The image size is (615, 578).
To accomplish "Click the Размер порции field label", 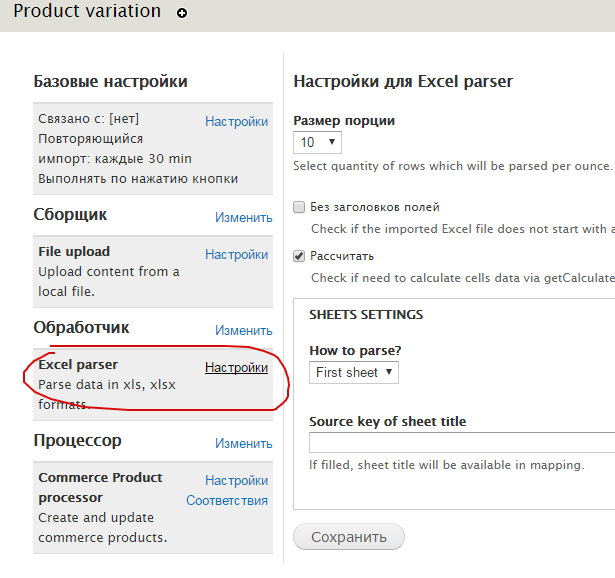I will coord(344,120).
